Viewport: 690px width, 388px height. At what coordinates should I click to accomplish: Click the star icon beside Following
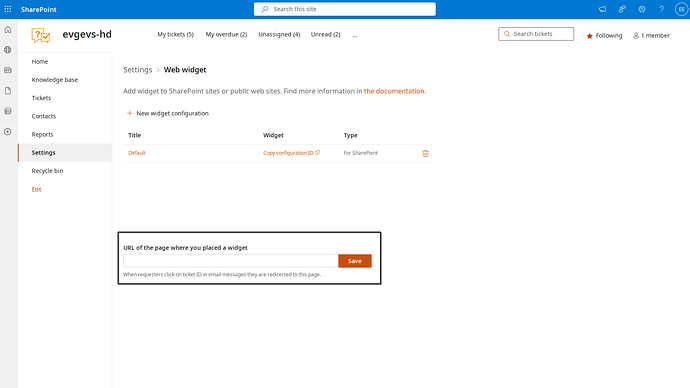click(x=590, y=36)
